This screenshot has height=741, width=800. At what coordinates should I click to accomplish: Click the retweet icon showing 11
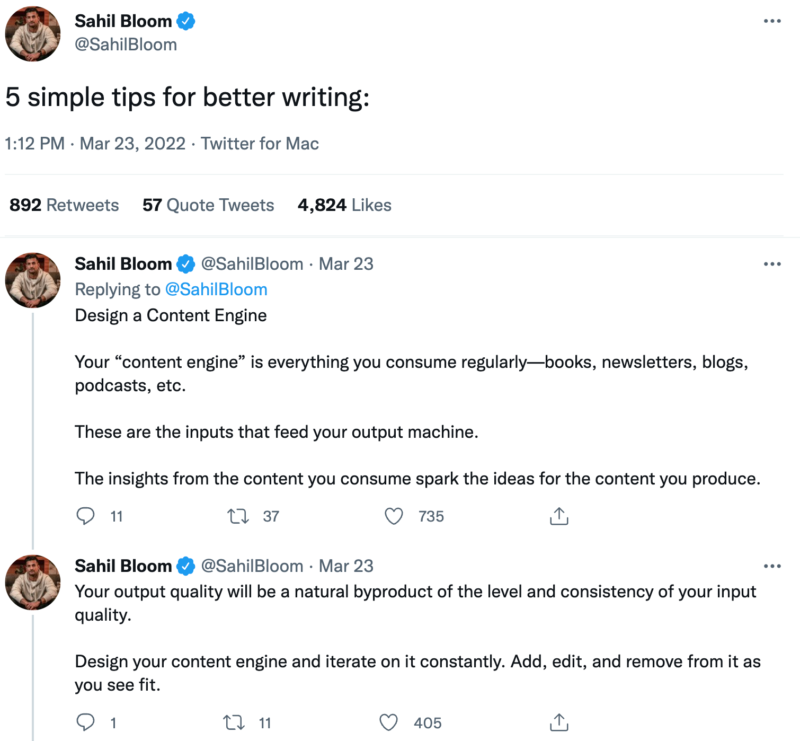[x=233, y=722]
